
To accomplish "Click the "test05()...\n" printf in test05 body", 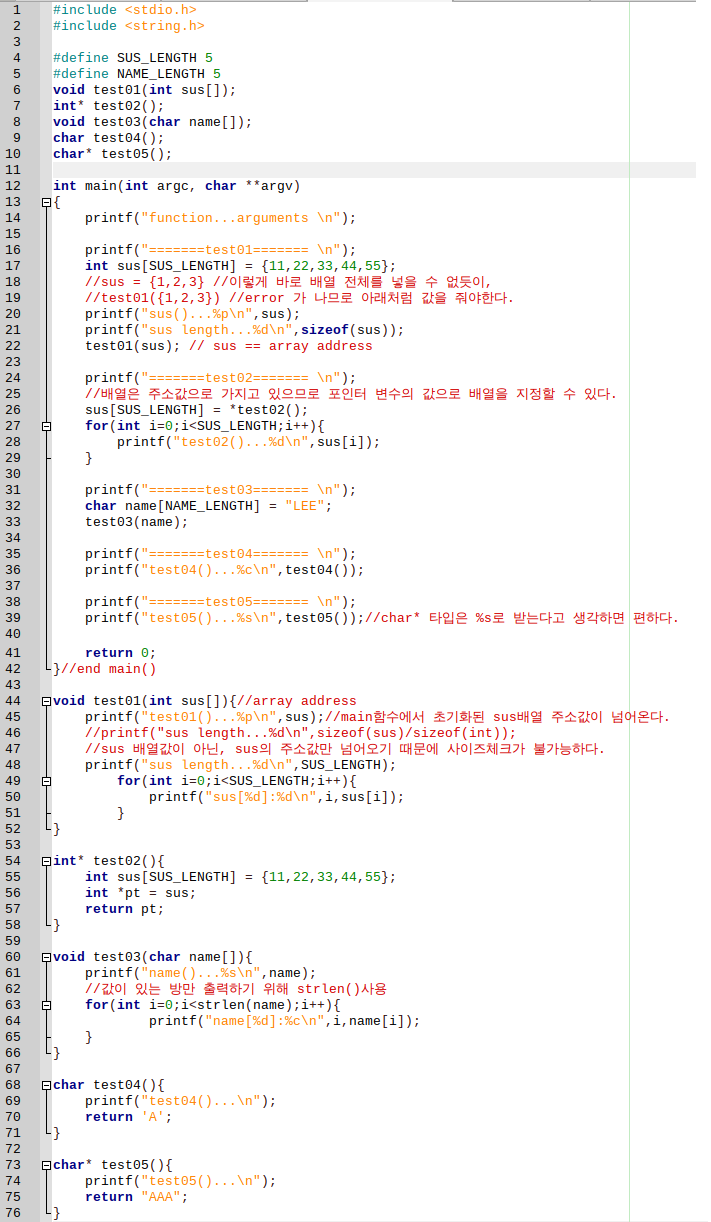I will tap(181, 1181).
